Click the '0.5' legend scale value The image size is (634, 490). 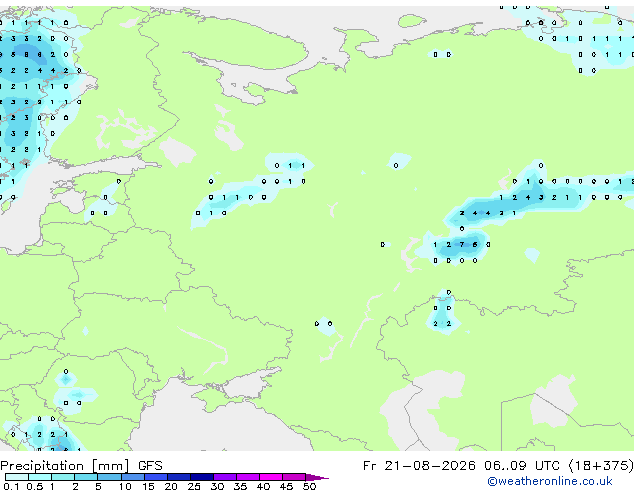point(35,486)
